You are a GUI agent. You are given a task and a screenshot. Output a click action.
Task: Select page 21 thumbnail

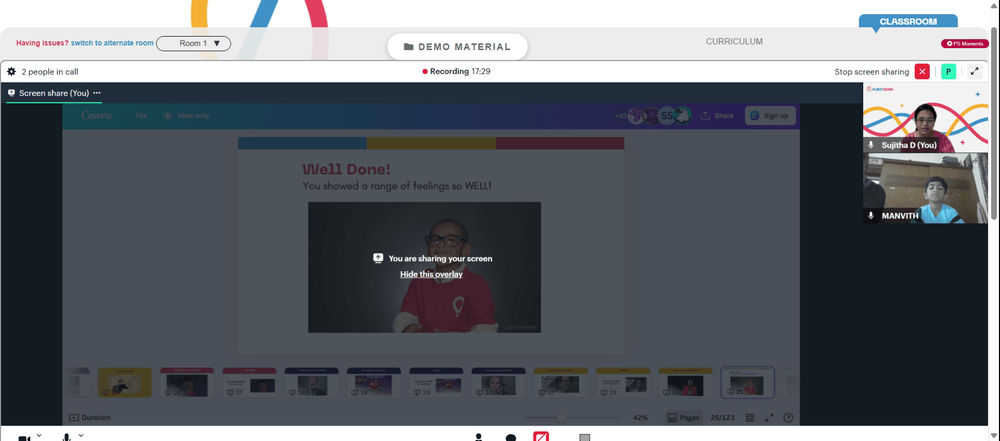pos(499,382)
